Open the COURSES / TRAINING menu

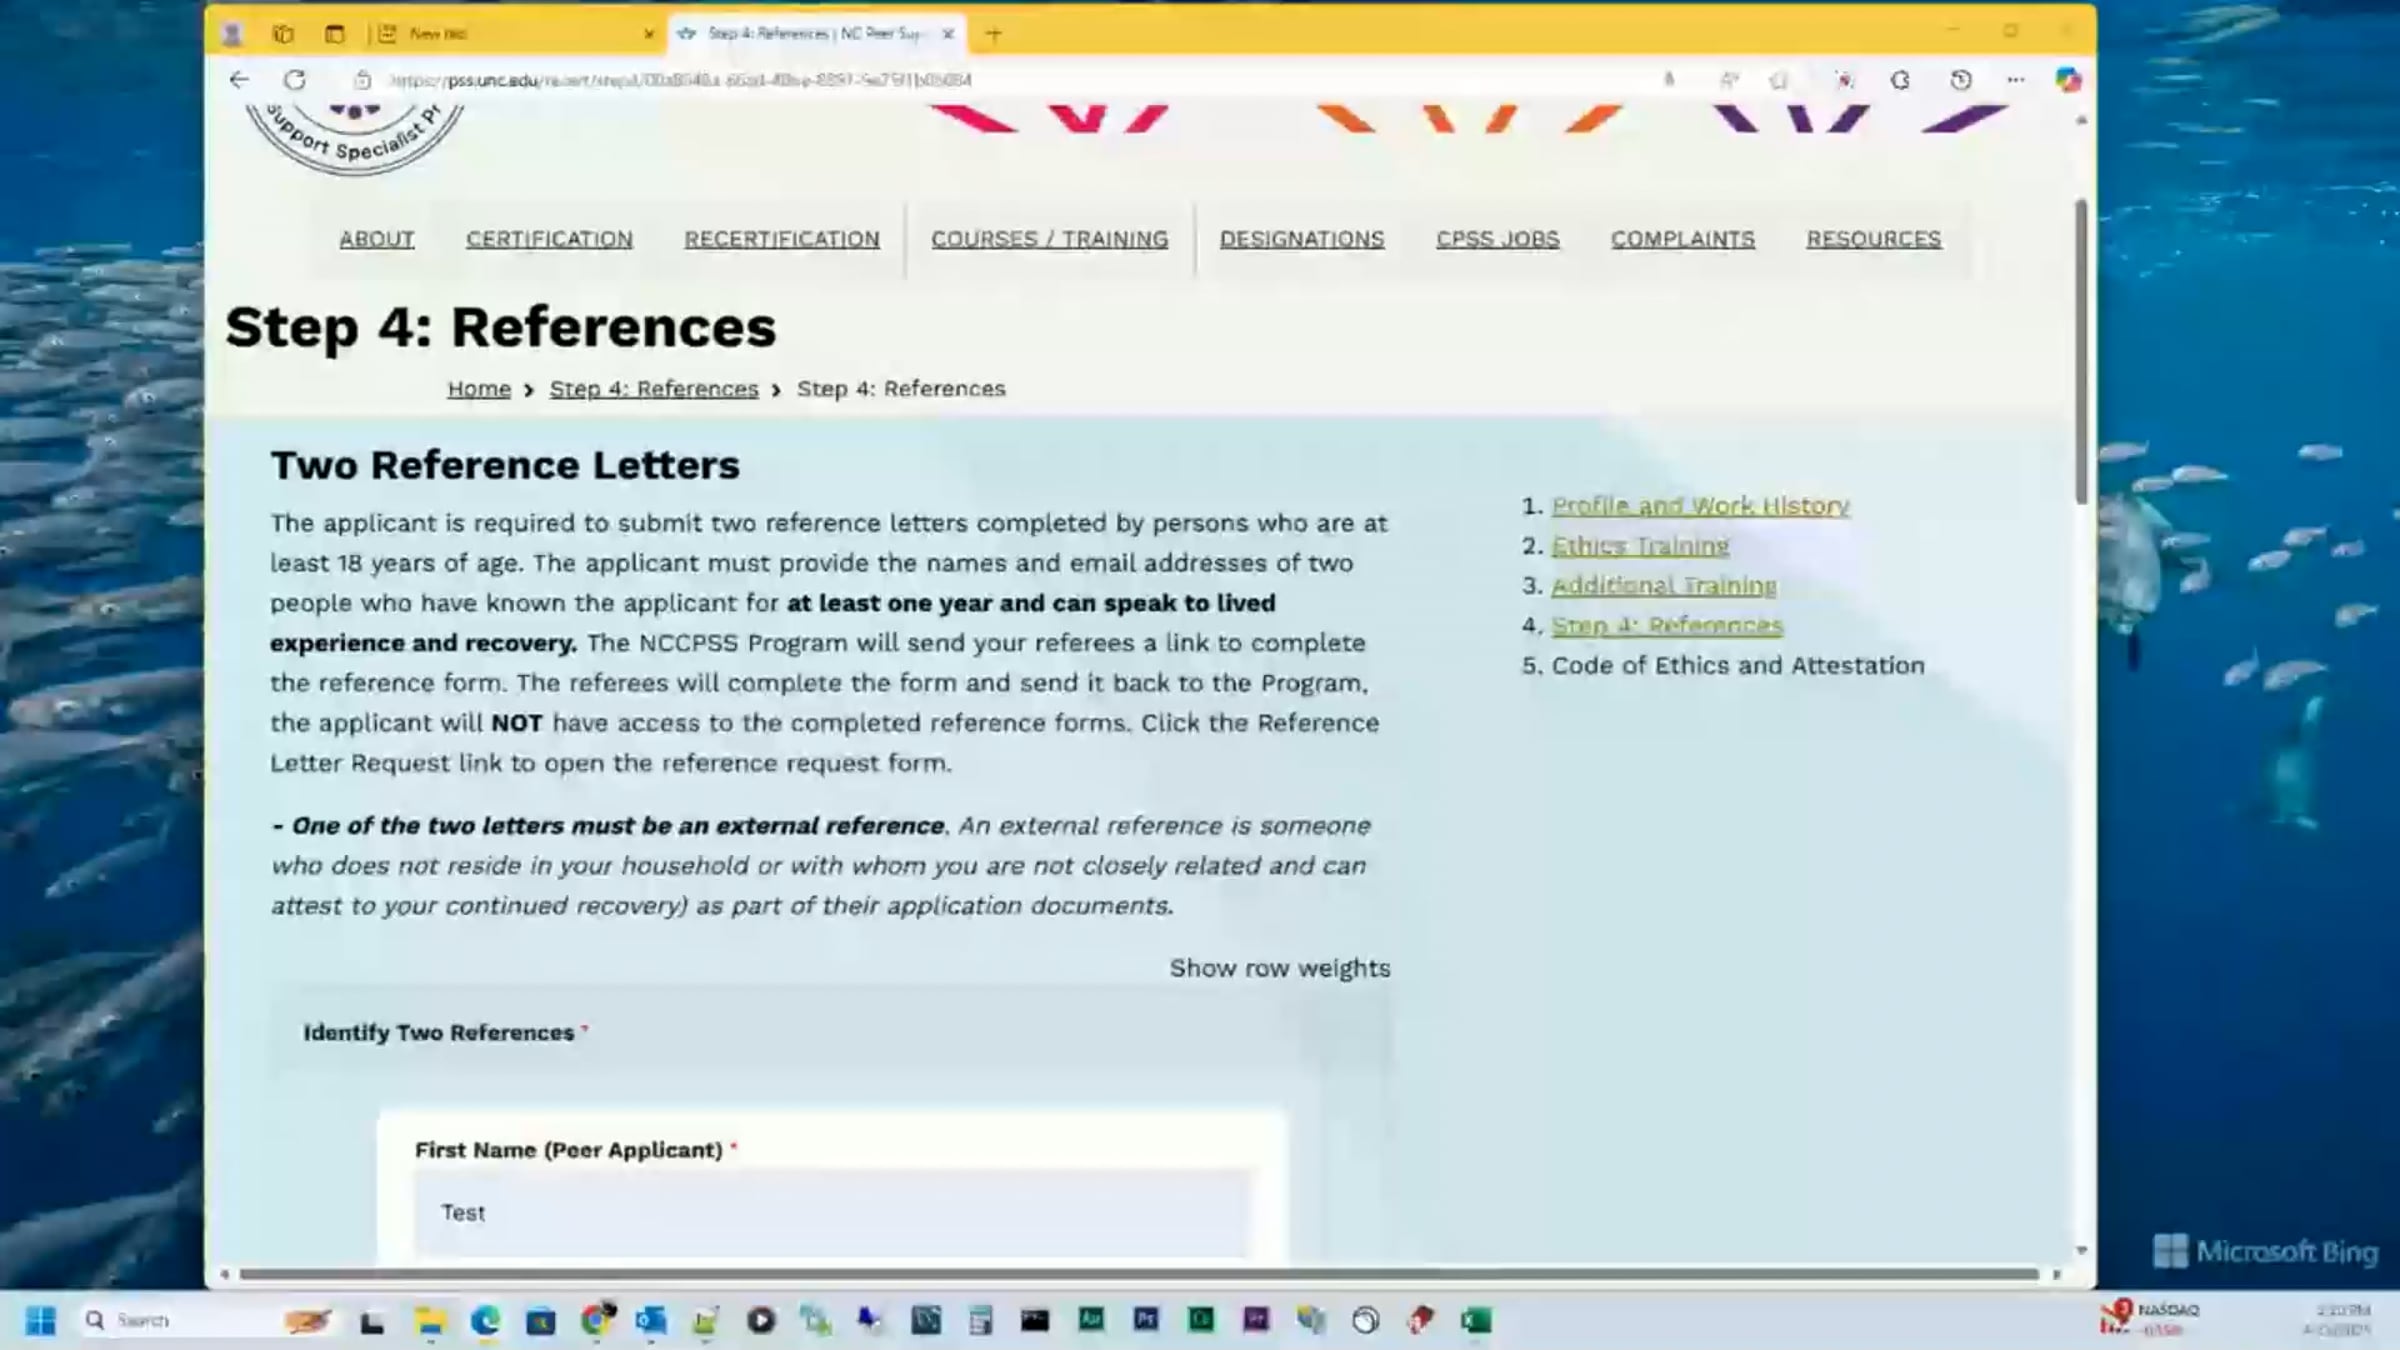pos(1050,239)
